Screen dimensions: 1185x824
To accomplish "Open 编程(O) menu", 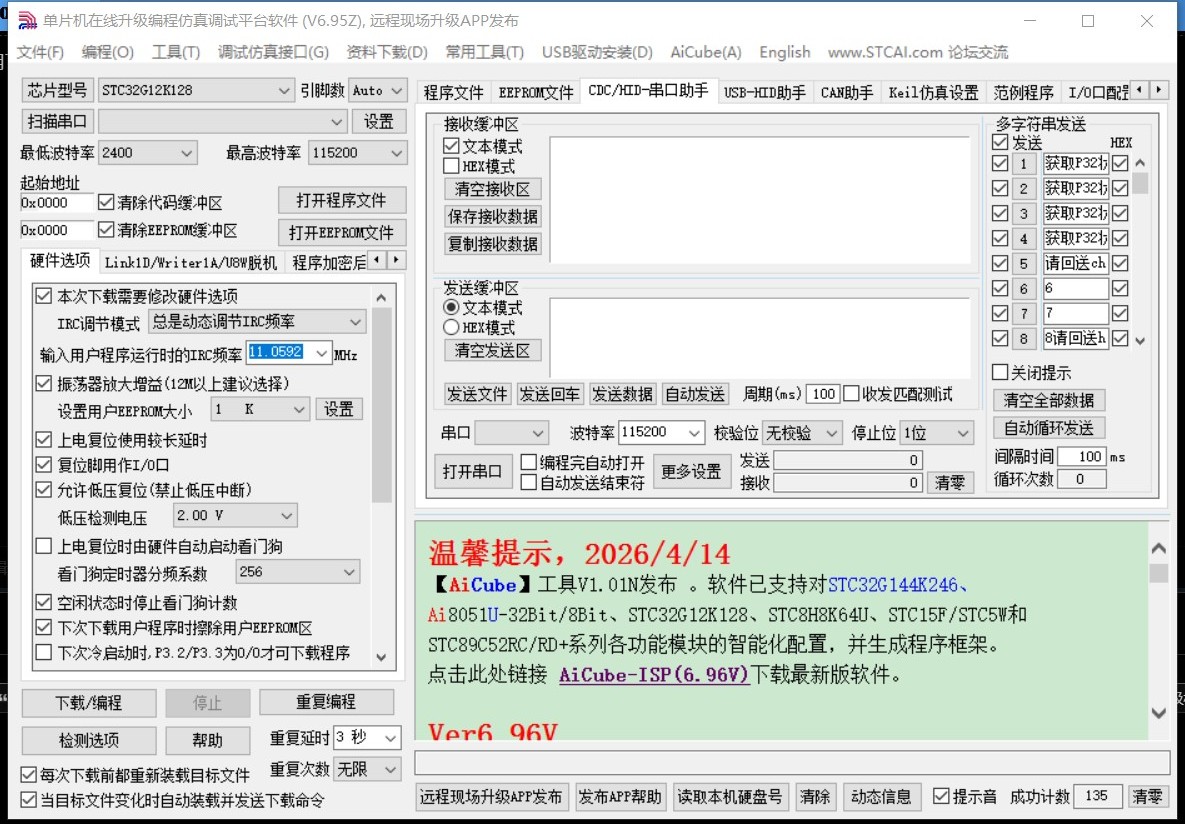I will coord(107,52).
